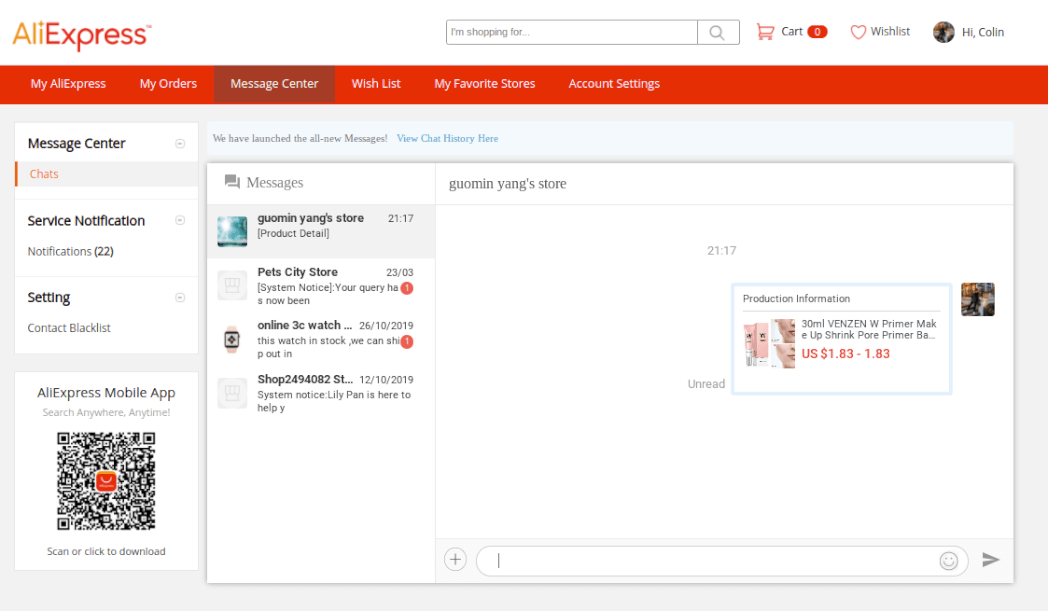
Task: Open My Orders tab
Action: 168,84
